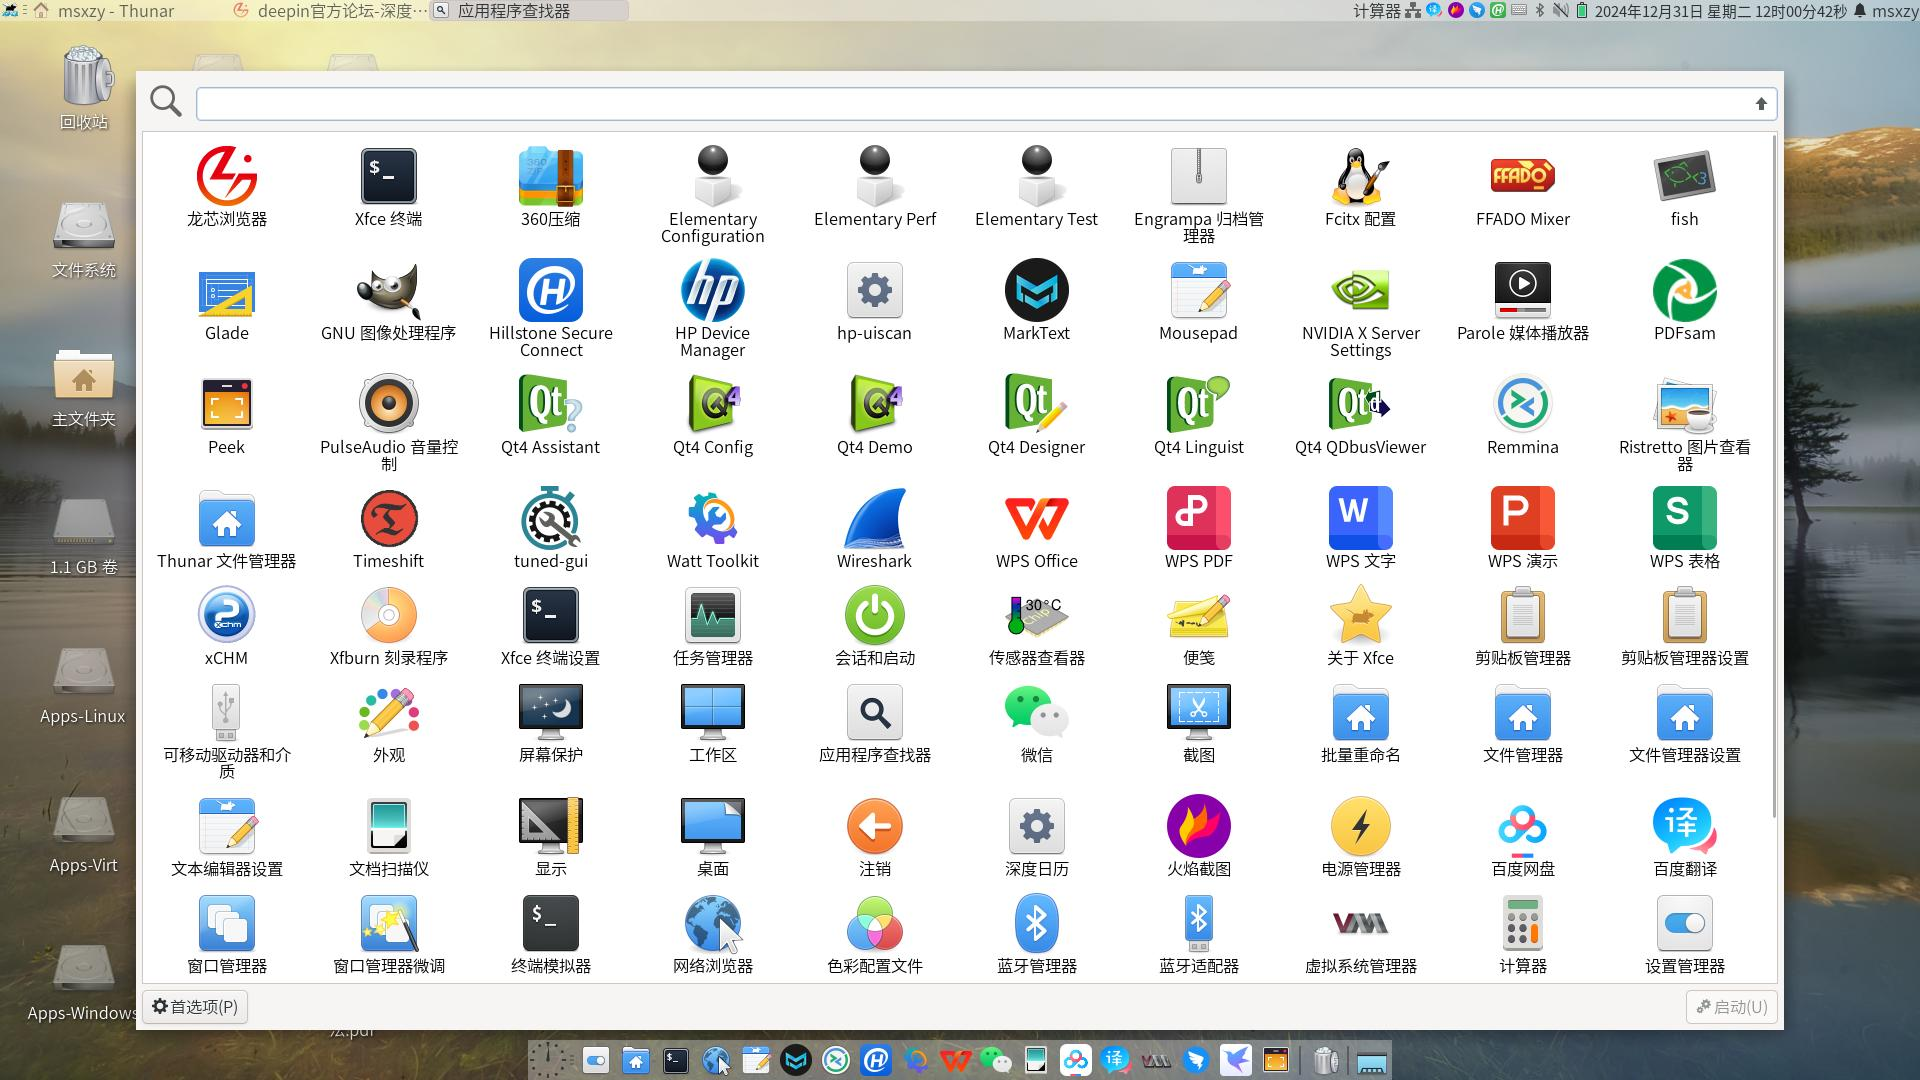Image resolution: width=1920 pixels, height=1080 pixels.
Task: Launch 火焰截图 screenshot tool
Action: pyautogui.click(x=1198, y=827)
